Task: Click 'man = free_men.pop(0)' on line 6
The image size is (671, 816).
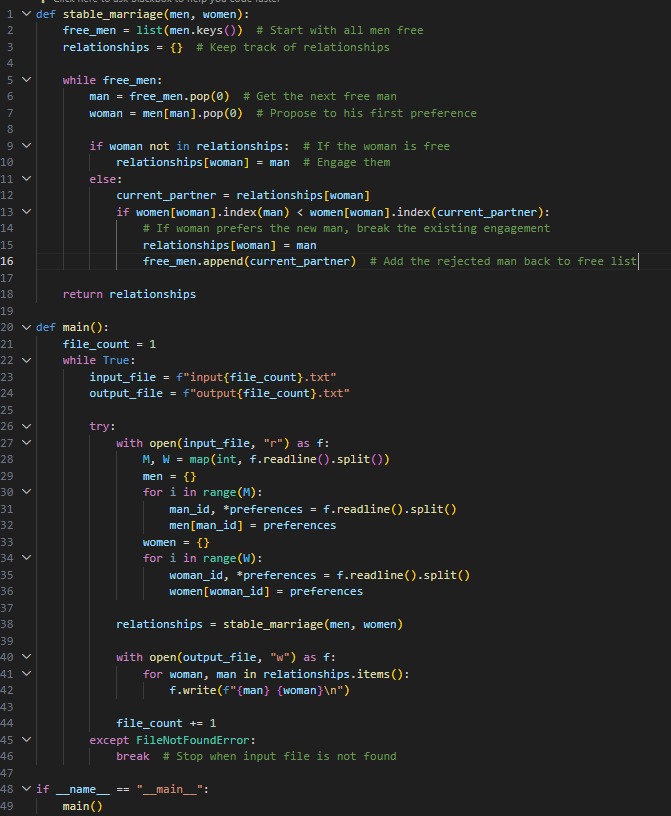Action: pos(159,96)
